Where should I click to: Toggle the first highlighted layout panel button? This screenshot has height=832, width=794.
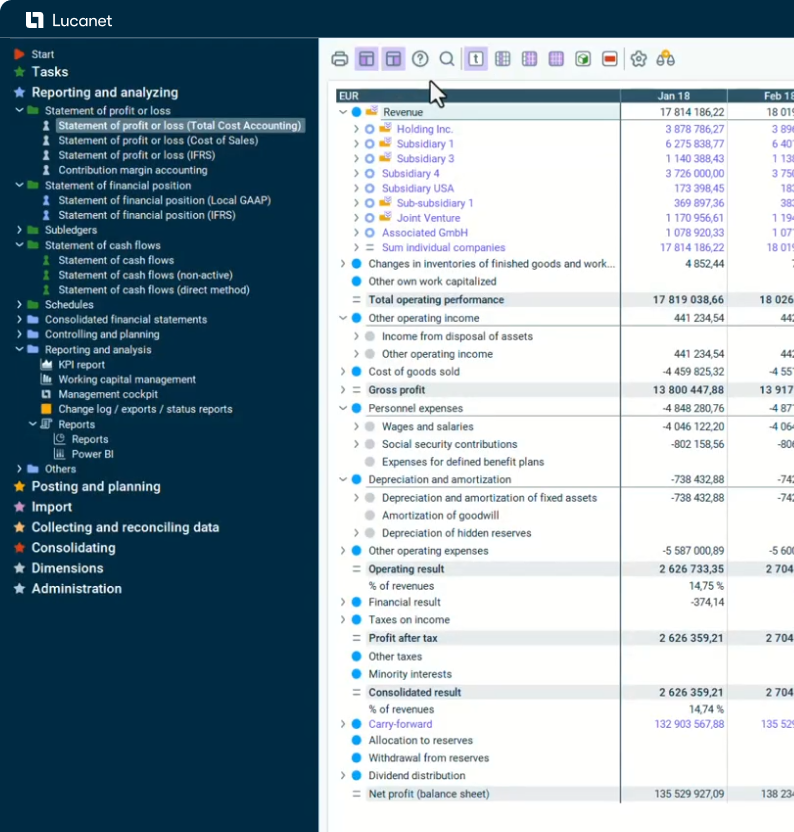tap(366, 59)
